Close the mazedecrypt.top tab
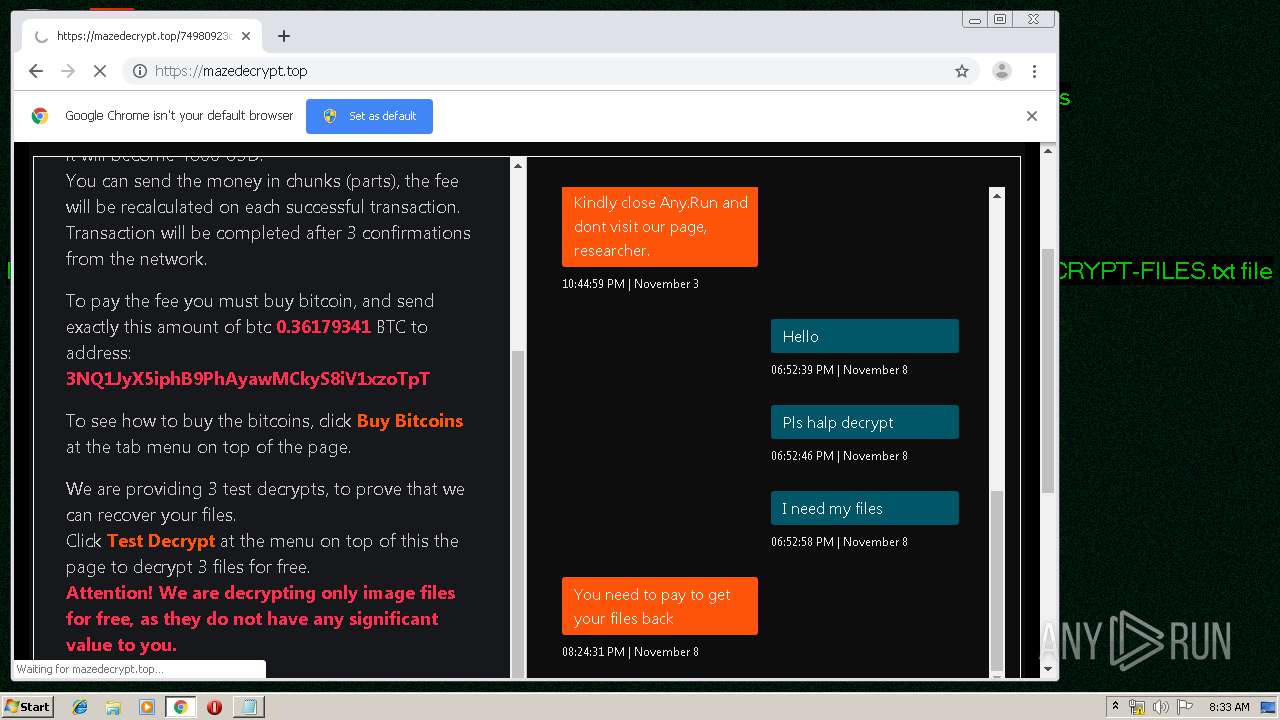This screenshot has width=1280, height=720. coord(246,36)
